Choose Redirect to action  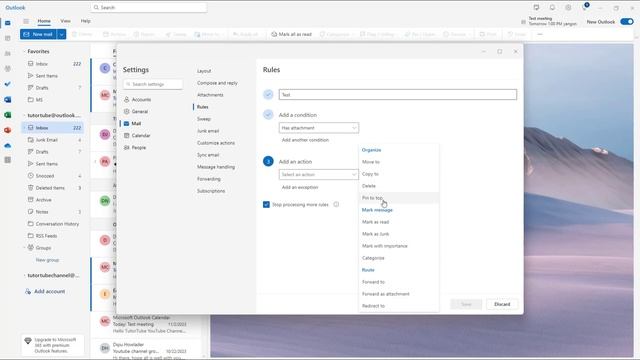[398, 306]
